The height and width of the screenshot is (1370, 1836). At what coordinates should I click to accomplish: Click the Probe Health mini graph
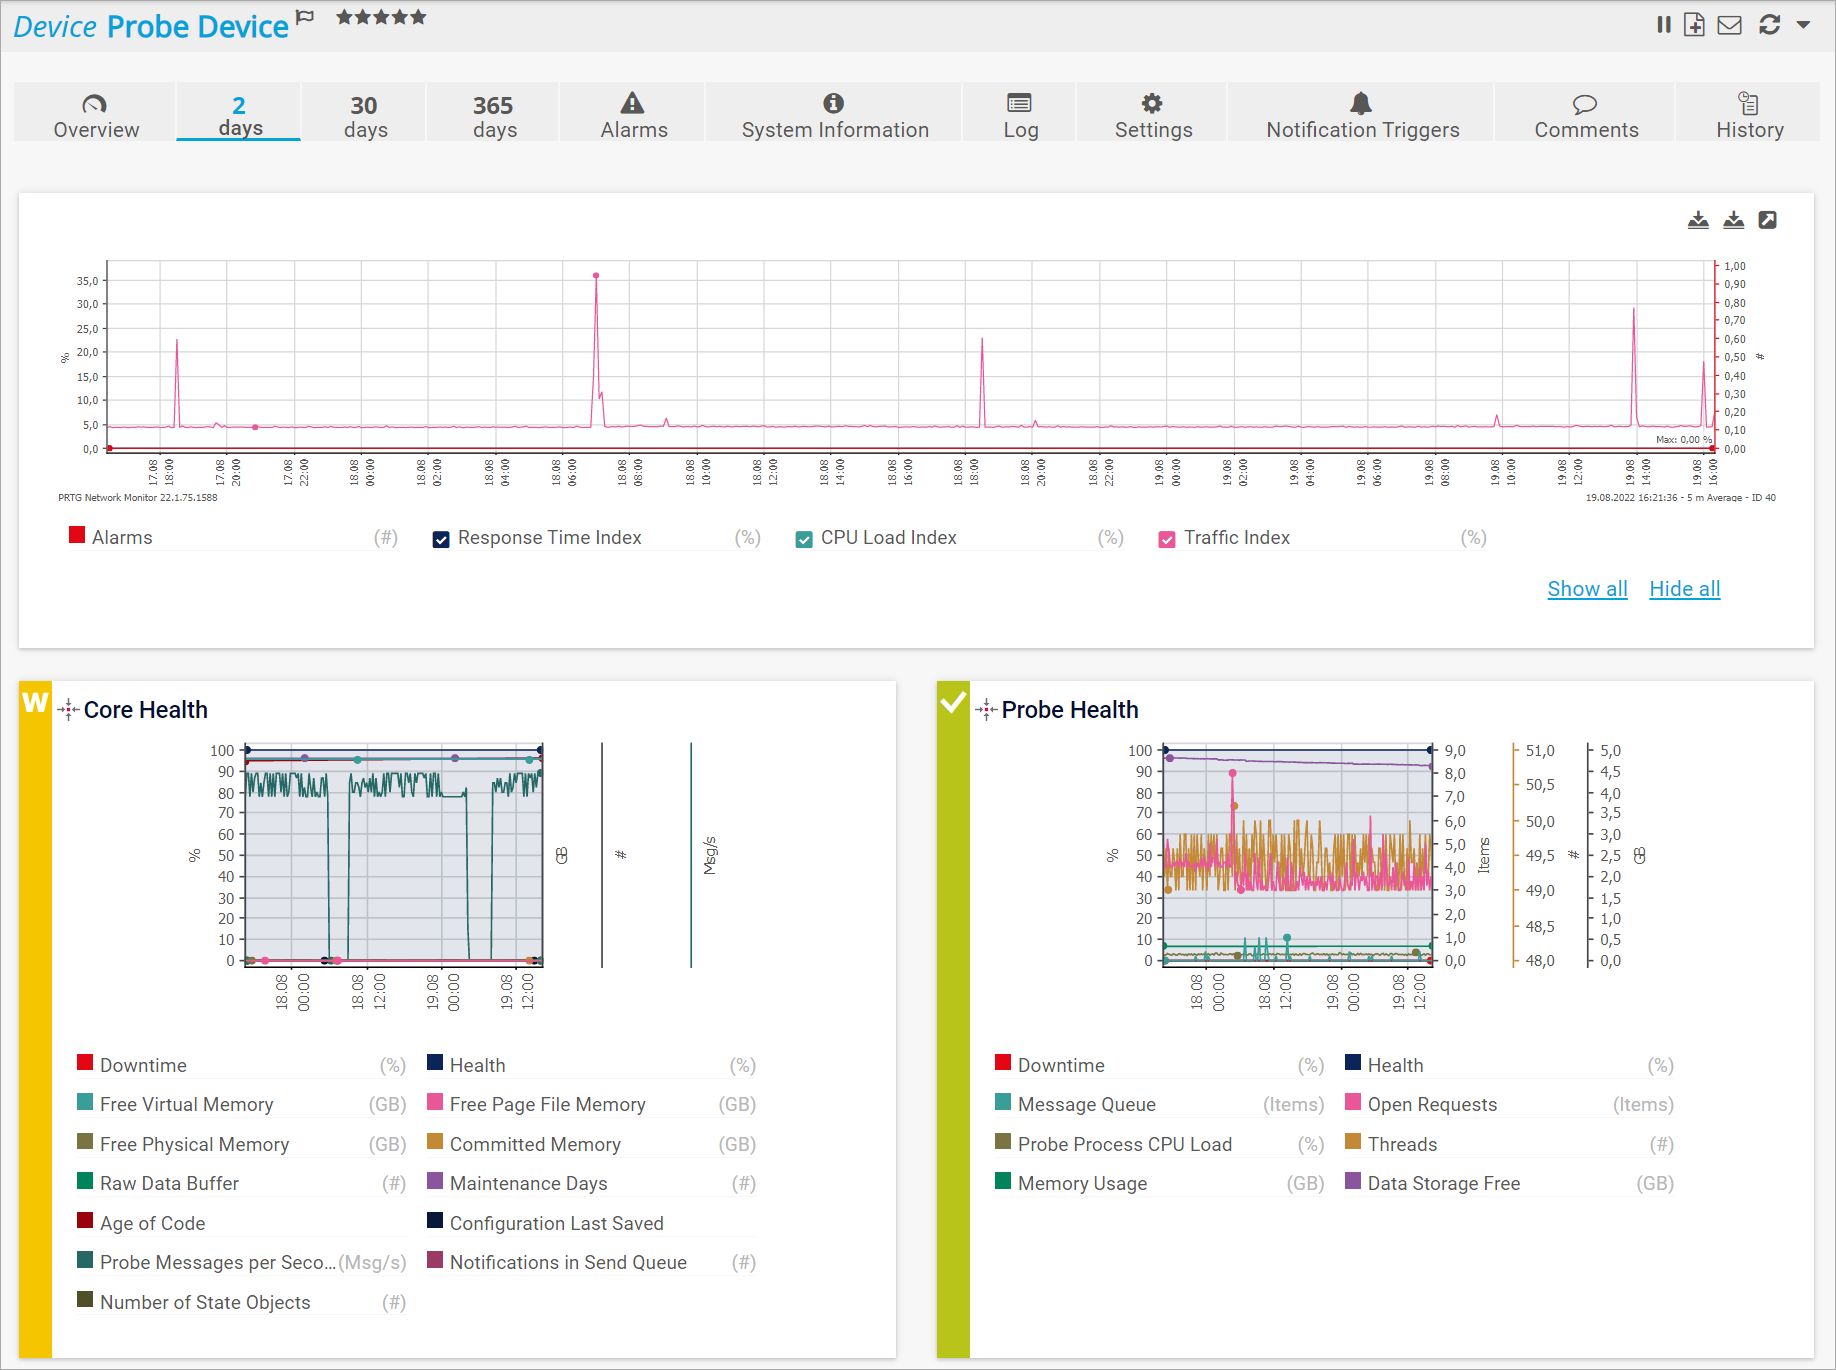1298,855
